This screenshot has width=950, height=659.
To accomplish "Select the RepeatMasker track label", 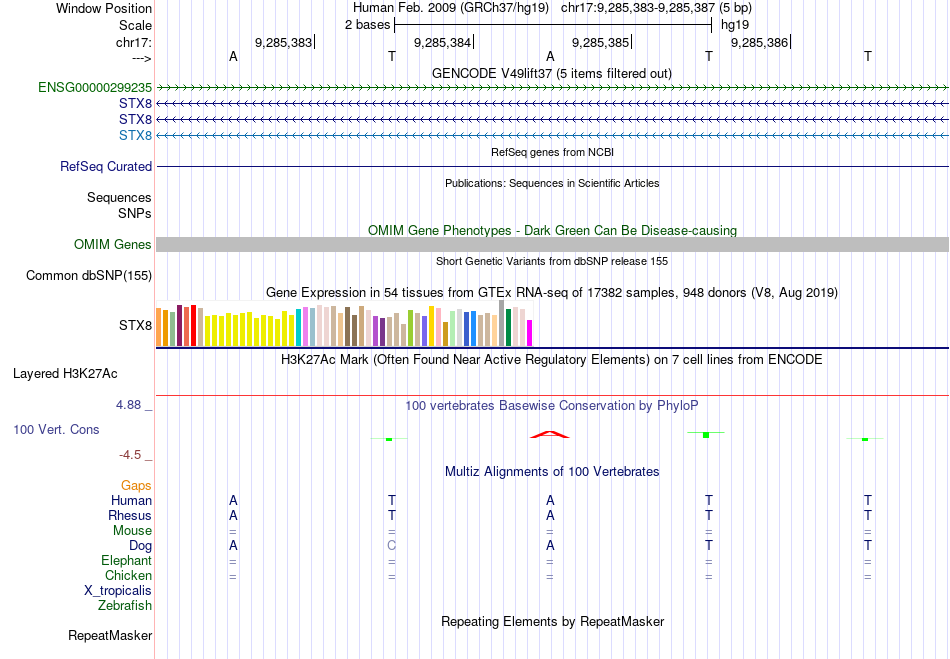I will (110, 635).
